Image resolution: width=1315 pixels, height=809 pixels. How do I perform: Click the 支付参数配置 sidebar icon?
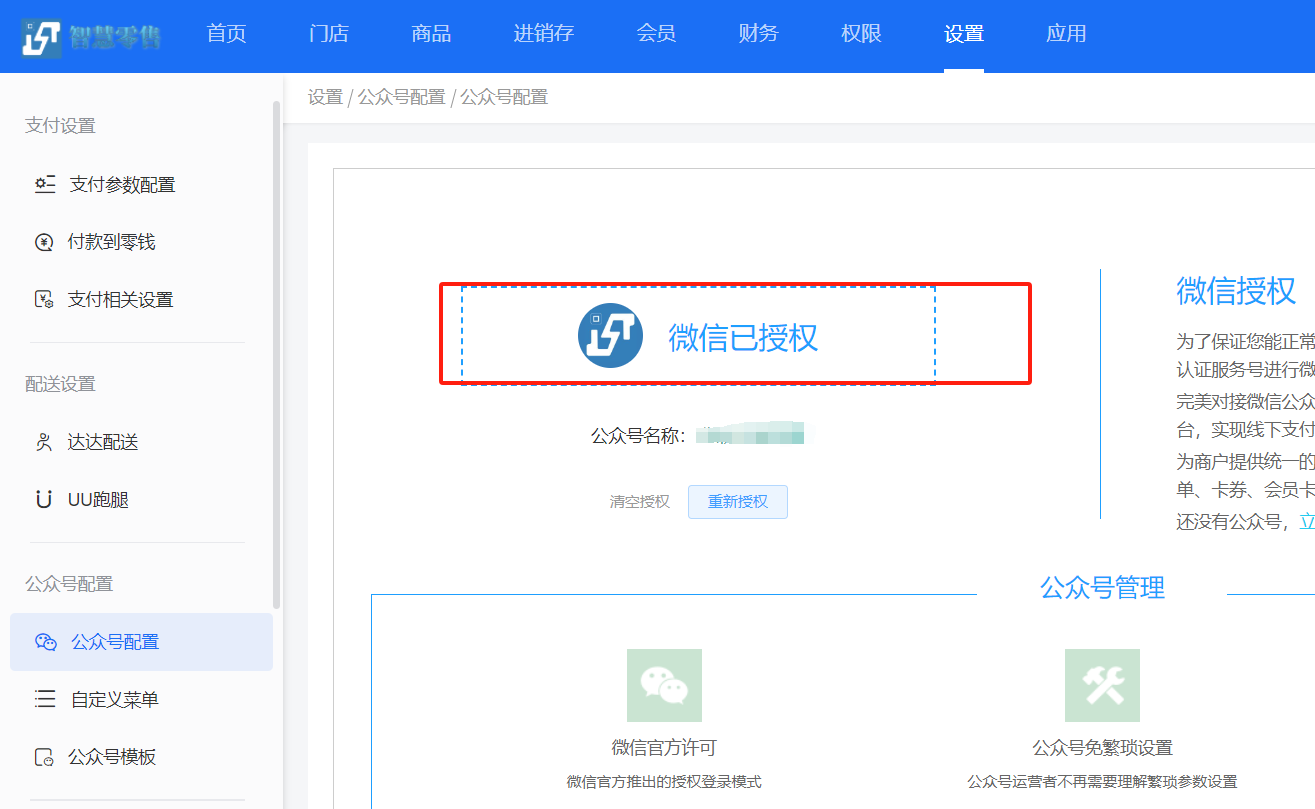tap(45, 184)
